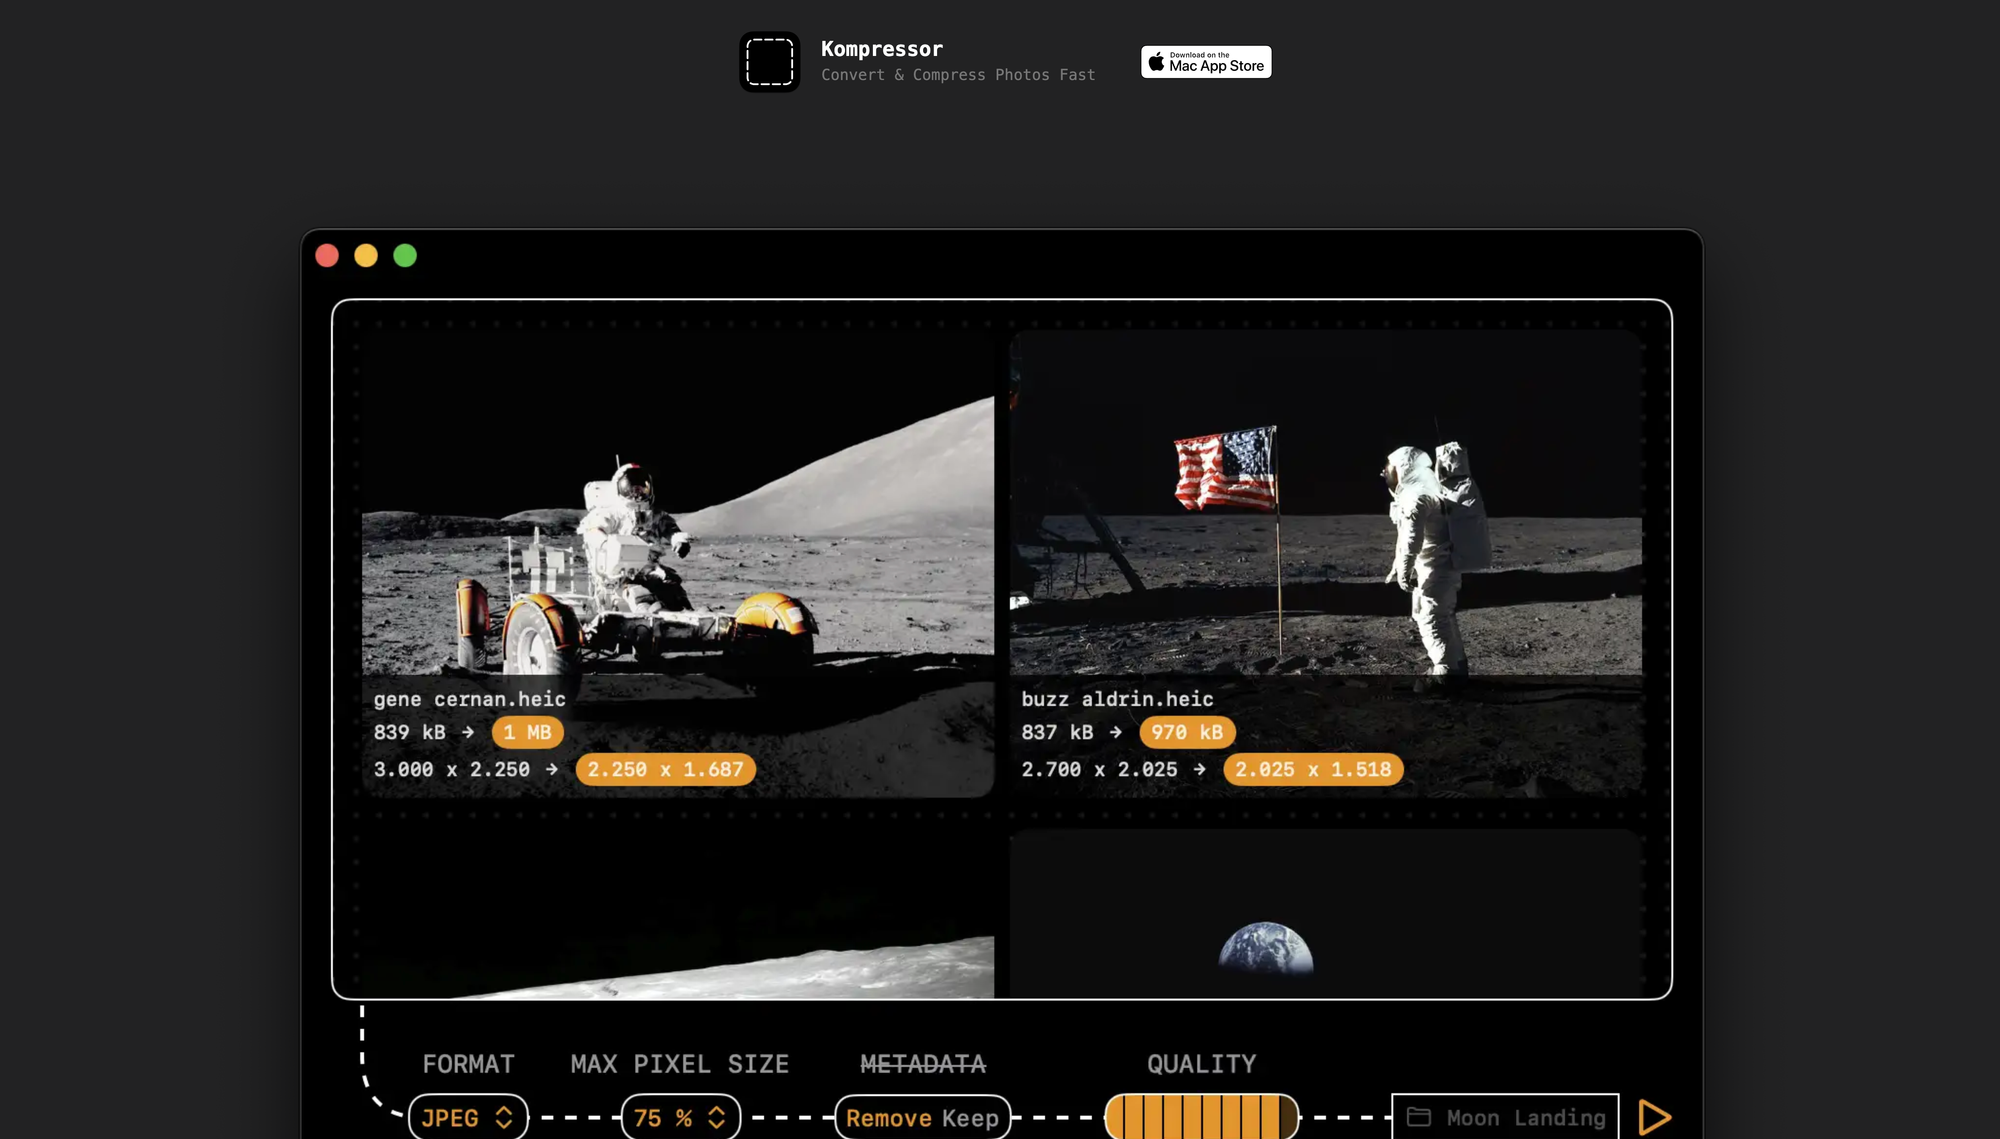Click the 2.025 x 1.518 dimensions badge

(x=1313, y=769)
